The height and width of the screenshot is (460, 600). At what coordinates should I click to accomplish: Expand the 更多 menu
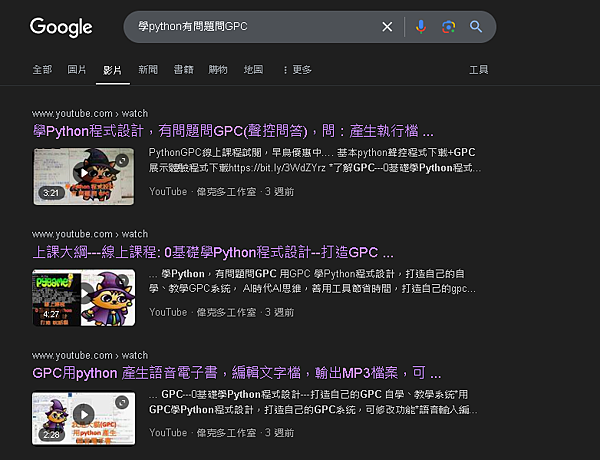click(297, 70)
